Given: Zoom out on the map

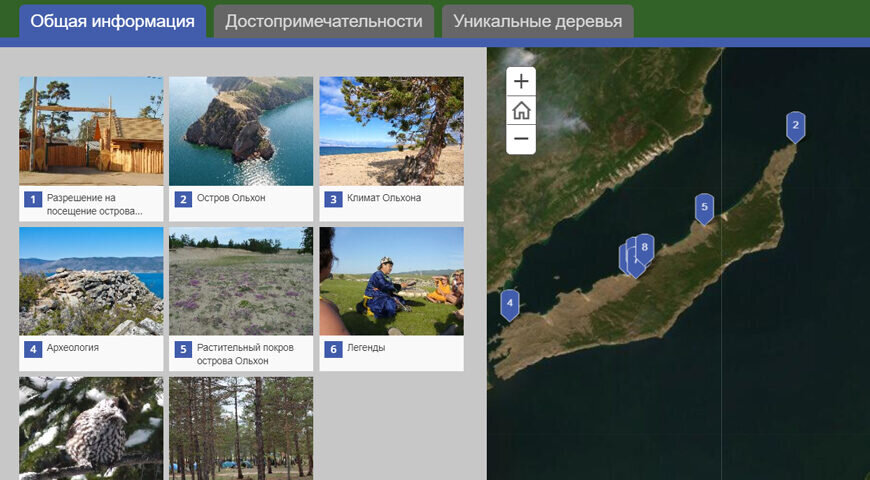Looking at the screenshot, I should click(x=520, y=139).
